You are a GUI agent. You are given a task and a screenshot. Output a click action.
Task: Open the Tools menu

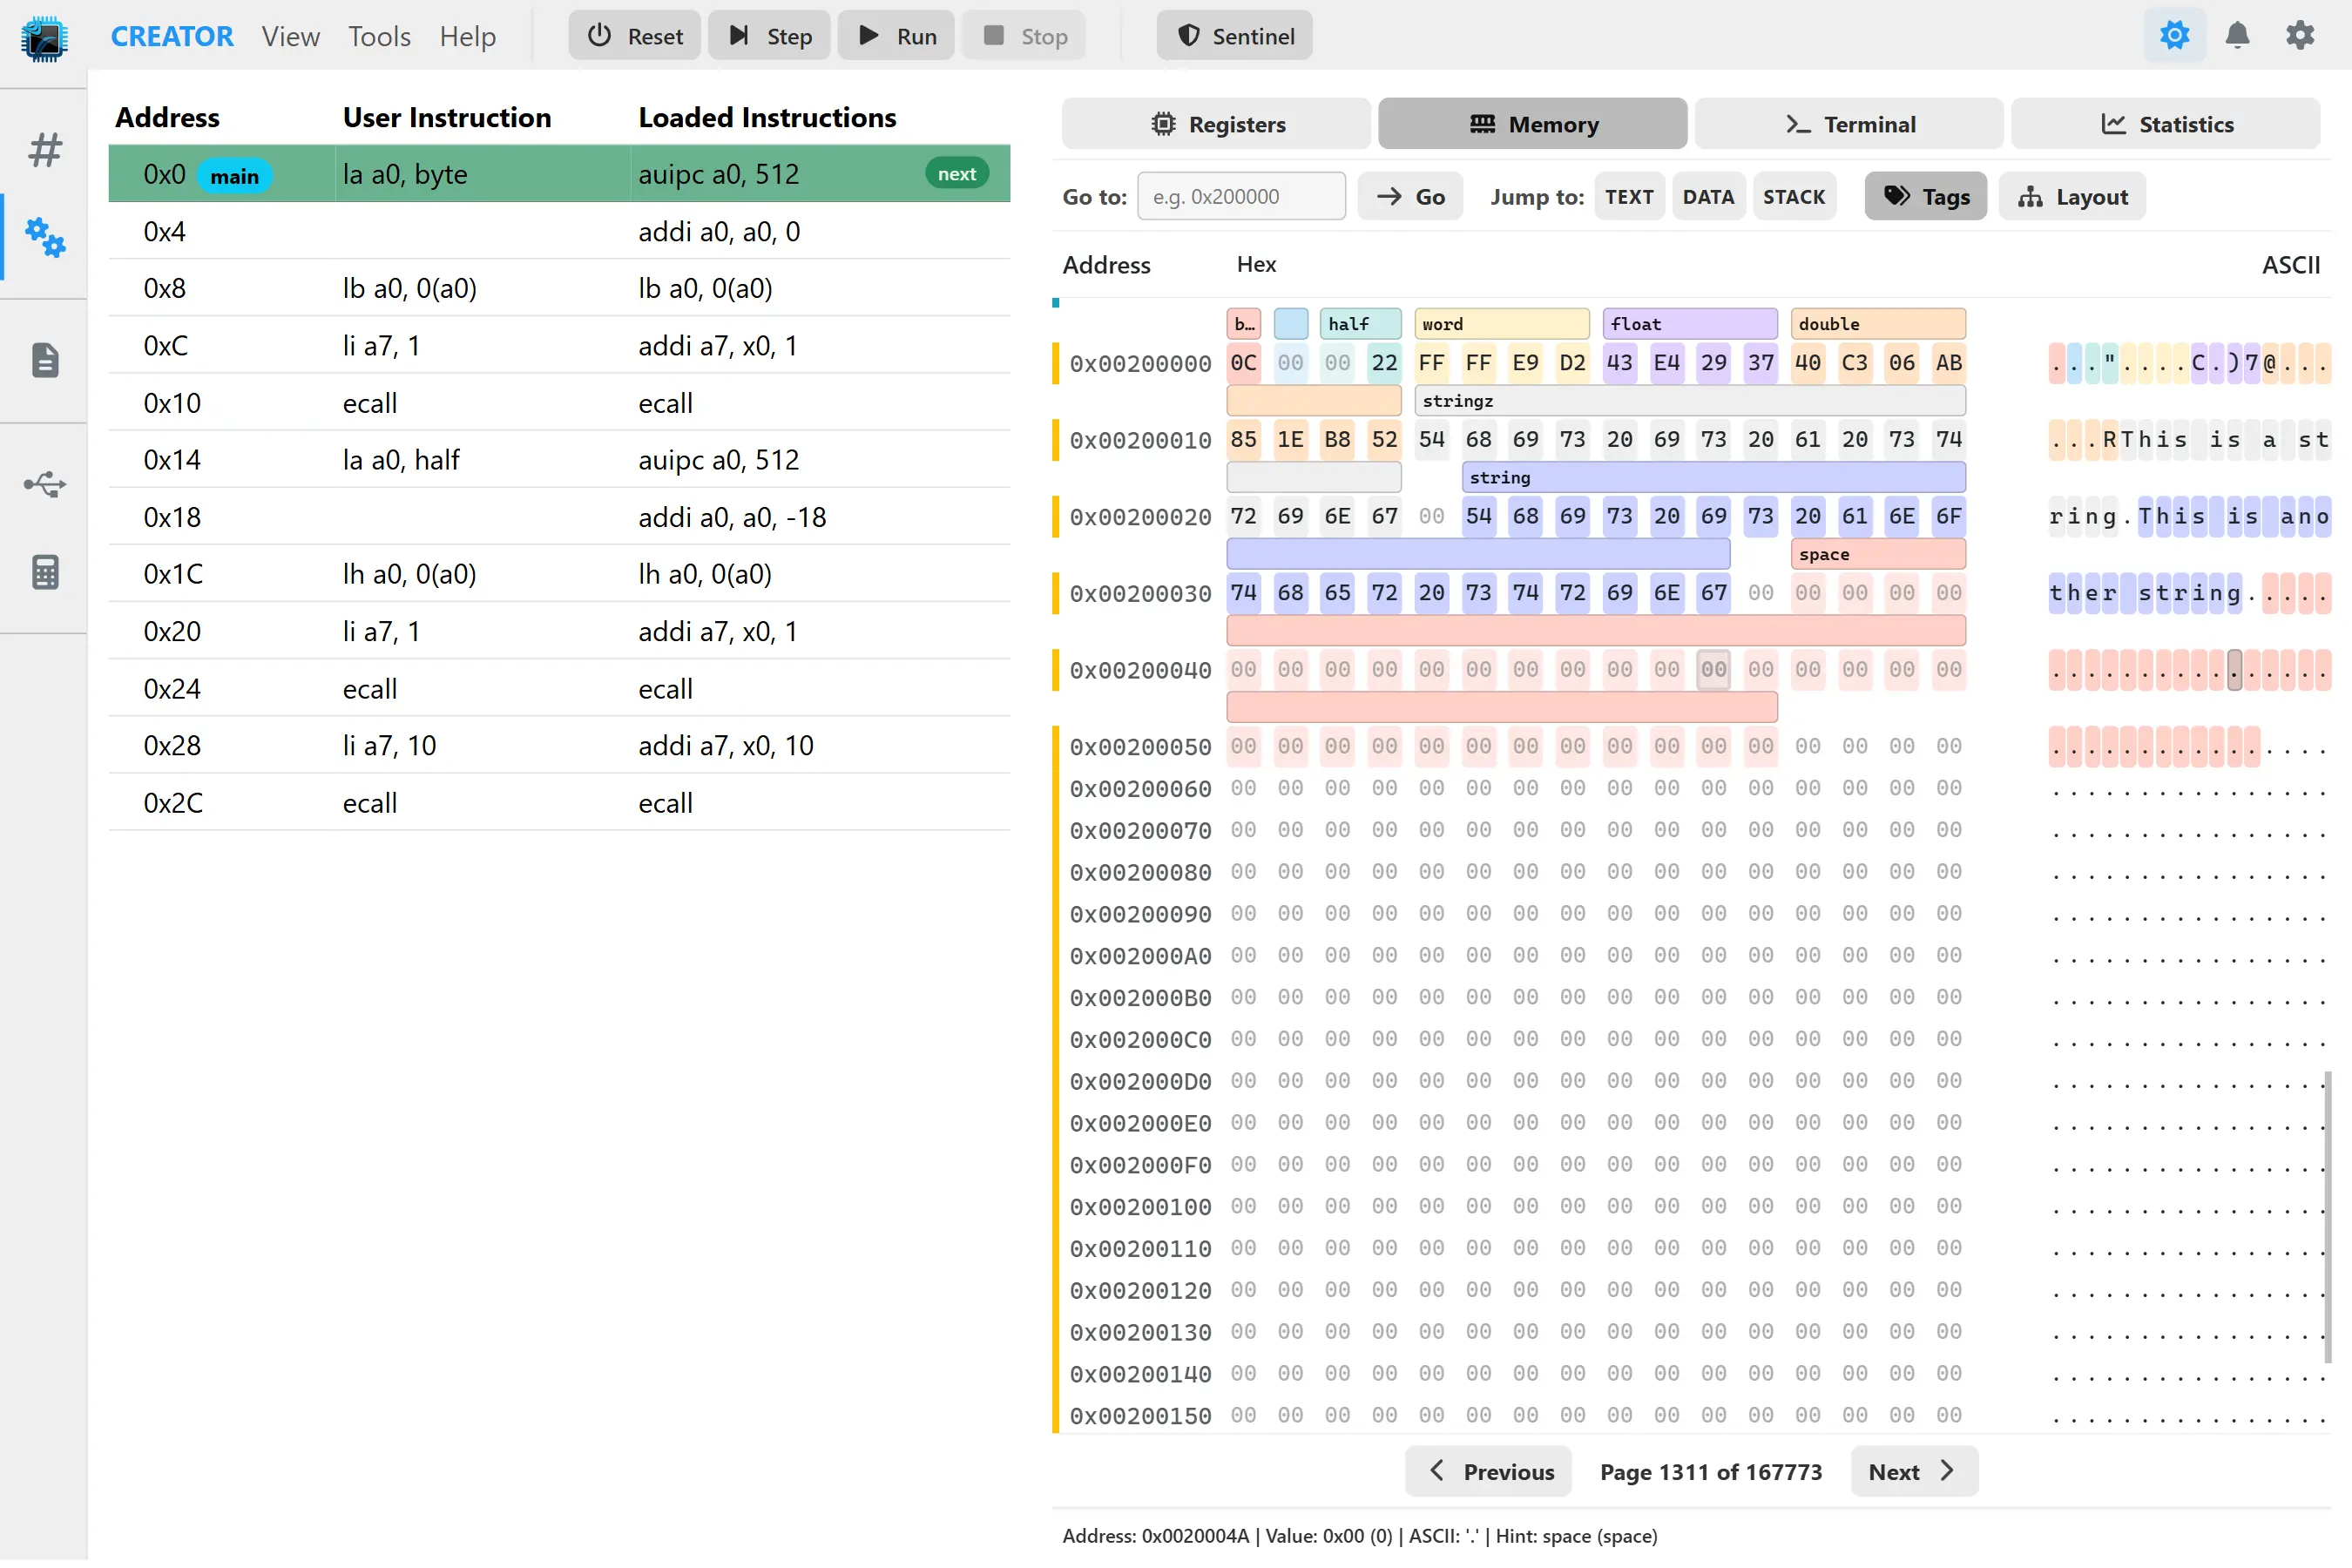coord(379,36)
